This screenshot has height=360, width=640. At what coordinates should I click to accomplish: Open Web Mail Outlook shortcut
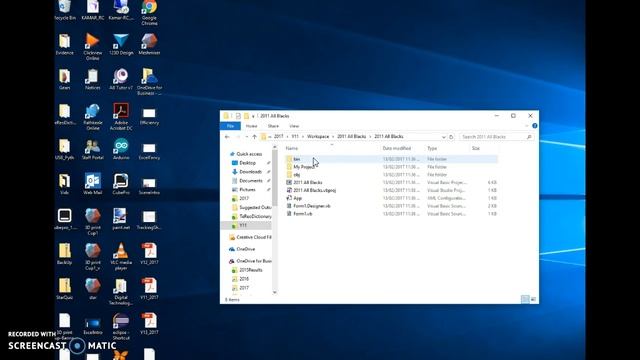93,184
